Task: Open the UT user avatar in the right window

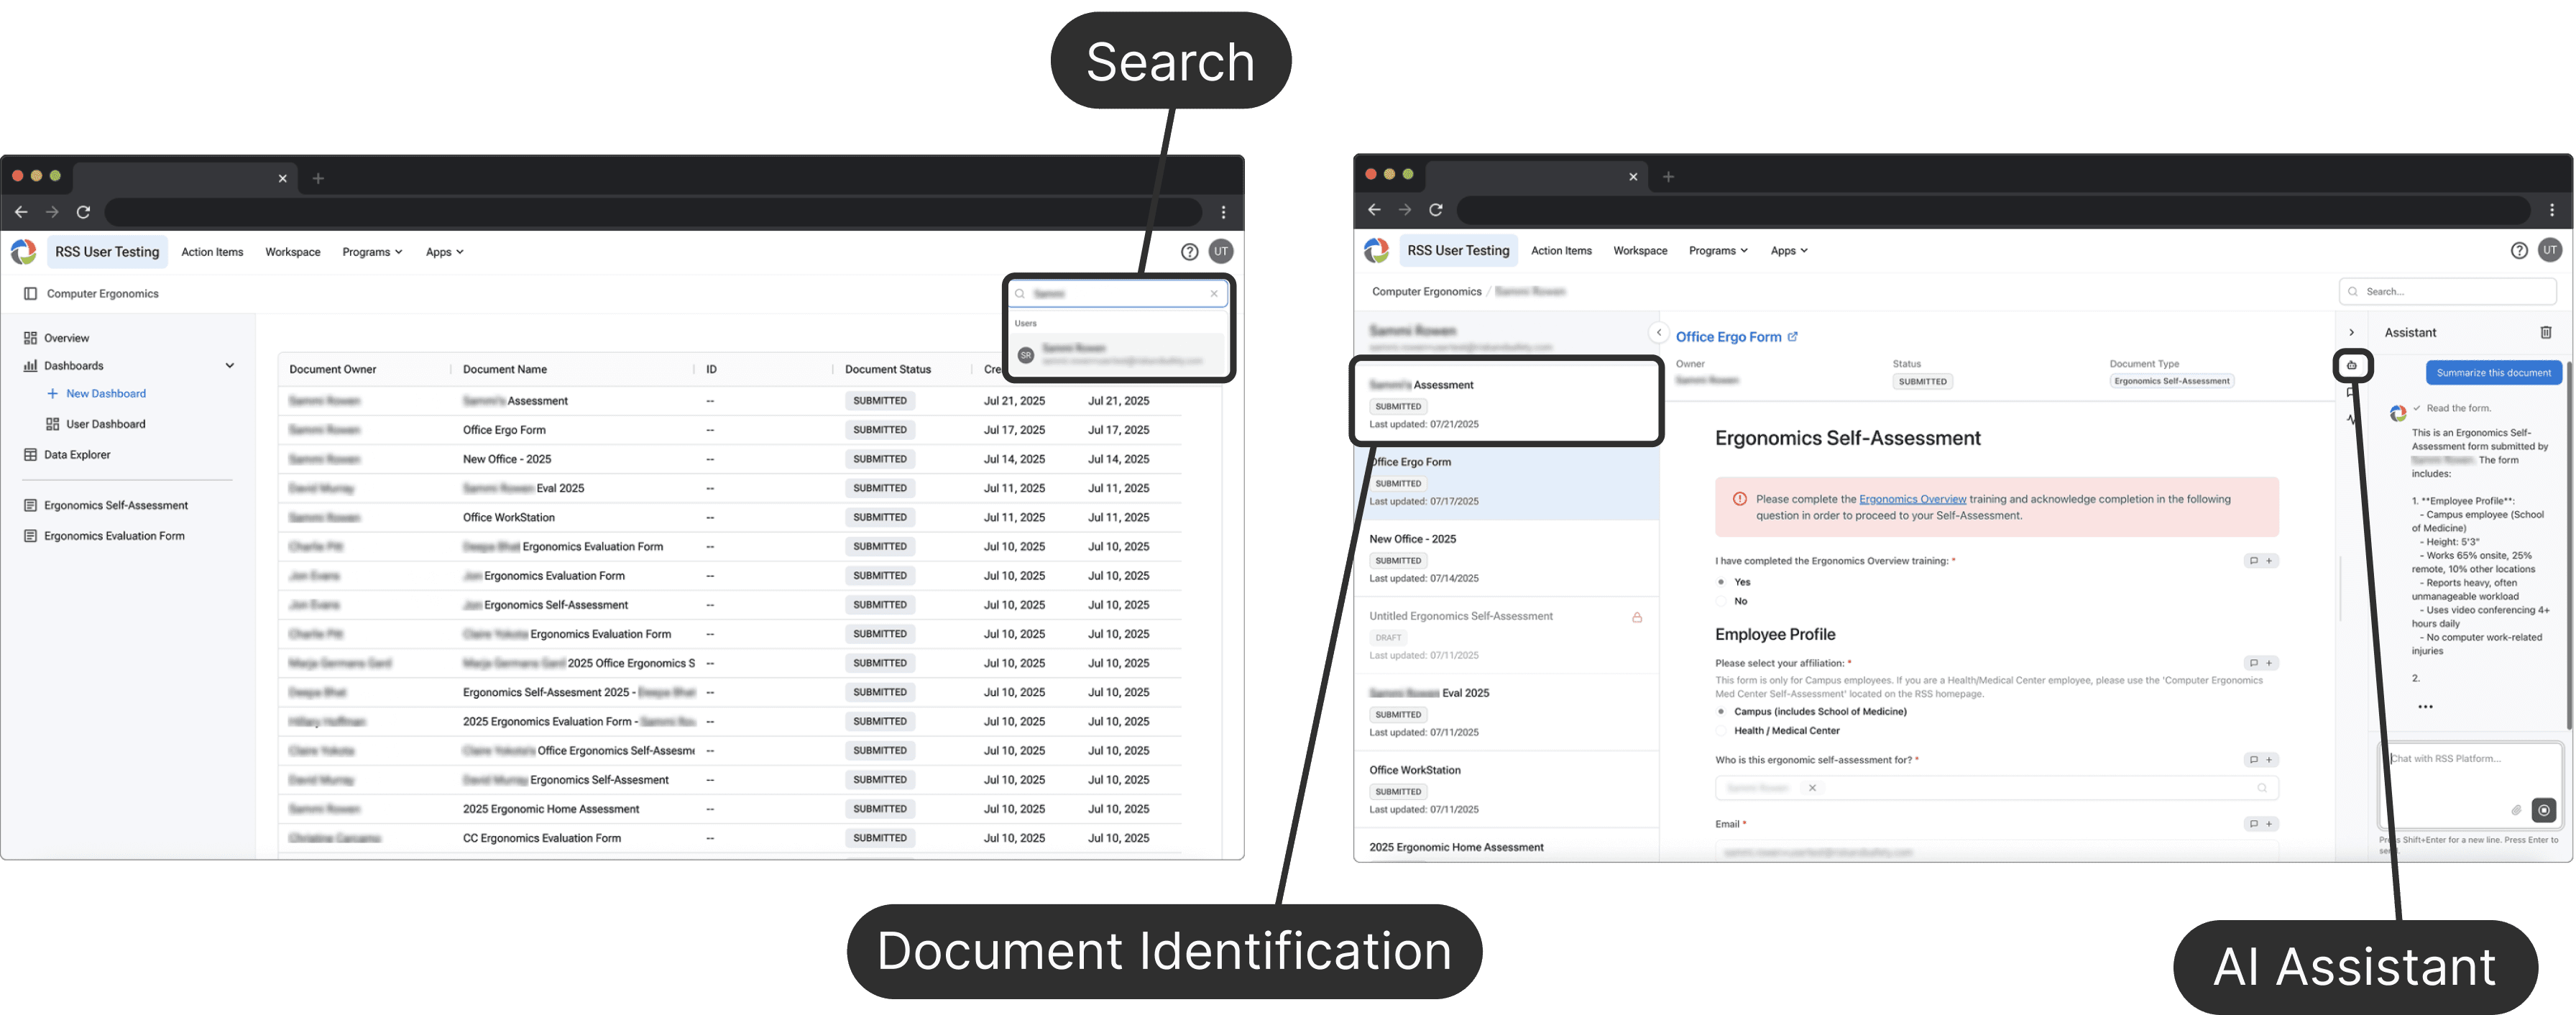Action: coord(2550,250)
